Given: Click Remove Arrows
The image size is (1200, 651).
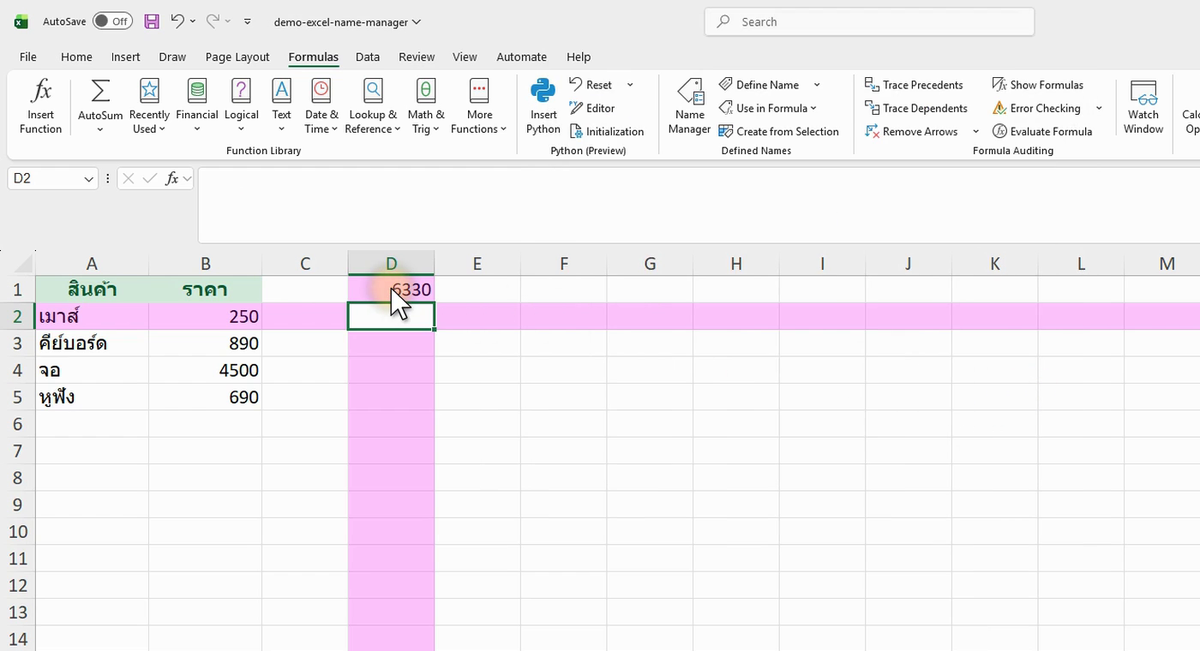Looking at the screenshot, I should point(911,131).
